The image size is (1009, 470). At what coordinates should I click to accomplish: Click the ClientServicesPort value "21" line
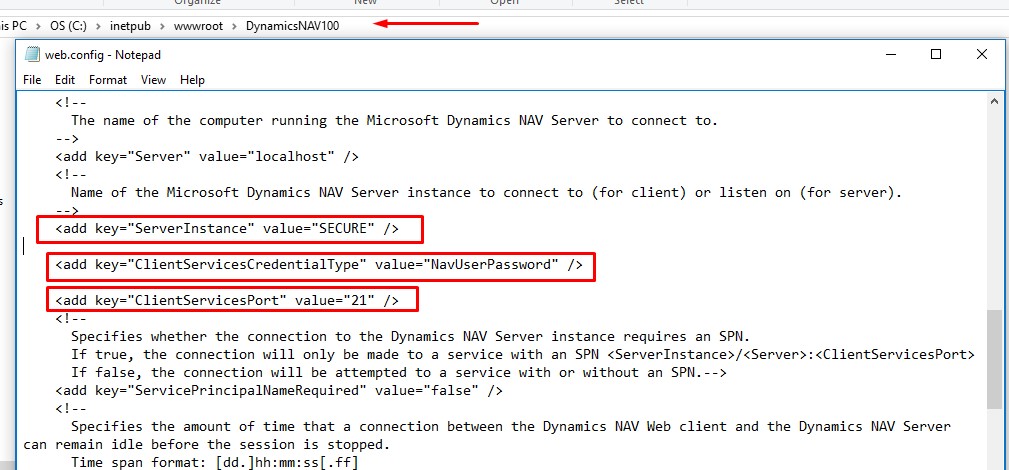[227, 301]
